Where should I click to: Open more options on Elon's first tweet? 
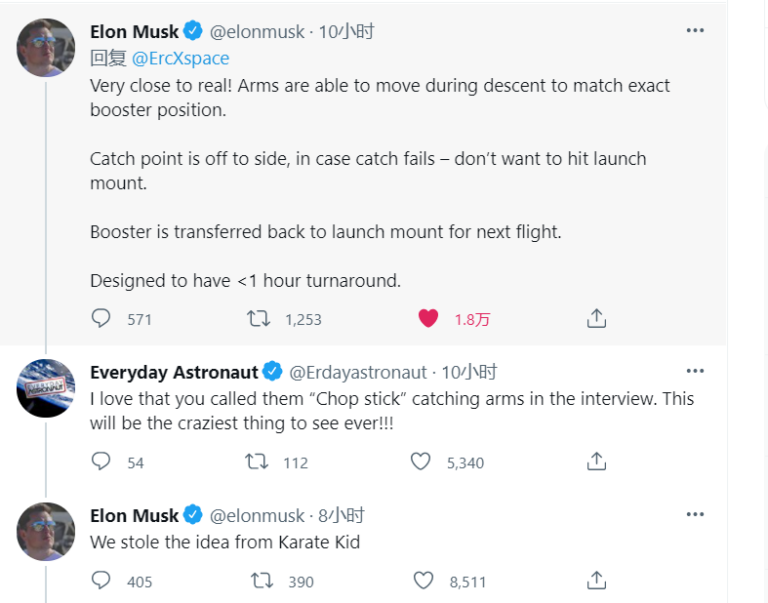(x=695, y=30)
